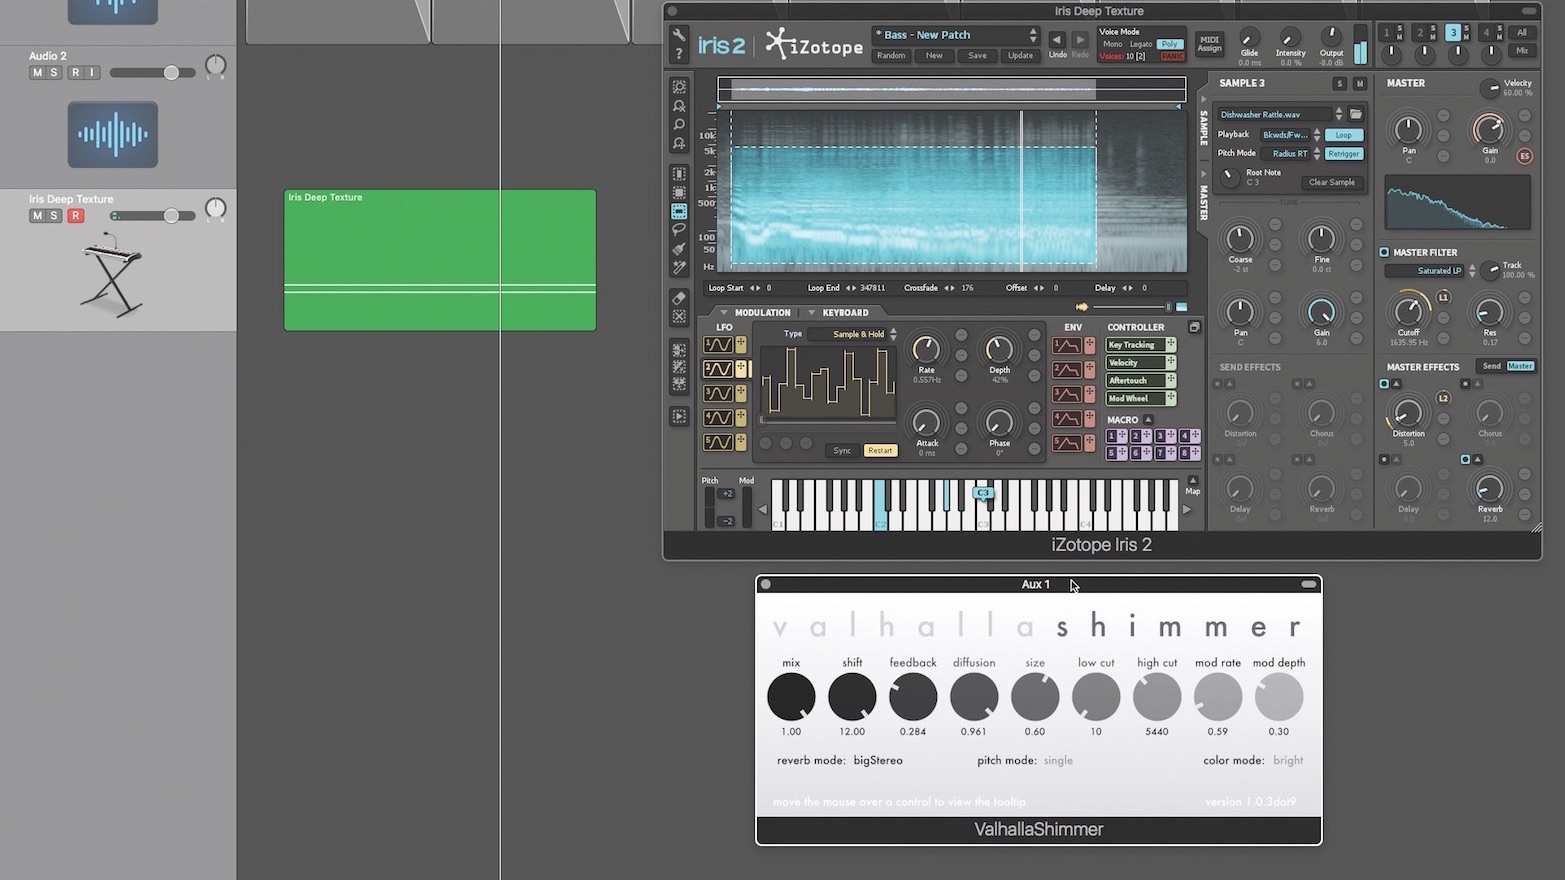This screenshot has width=1565, height=880.
Task: Click the keyboard icon on Iris Deep Texture track
Action: (111, 275)
